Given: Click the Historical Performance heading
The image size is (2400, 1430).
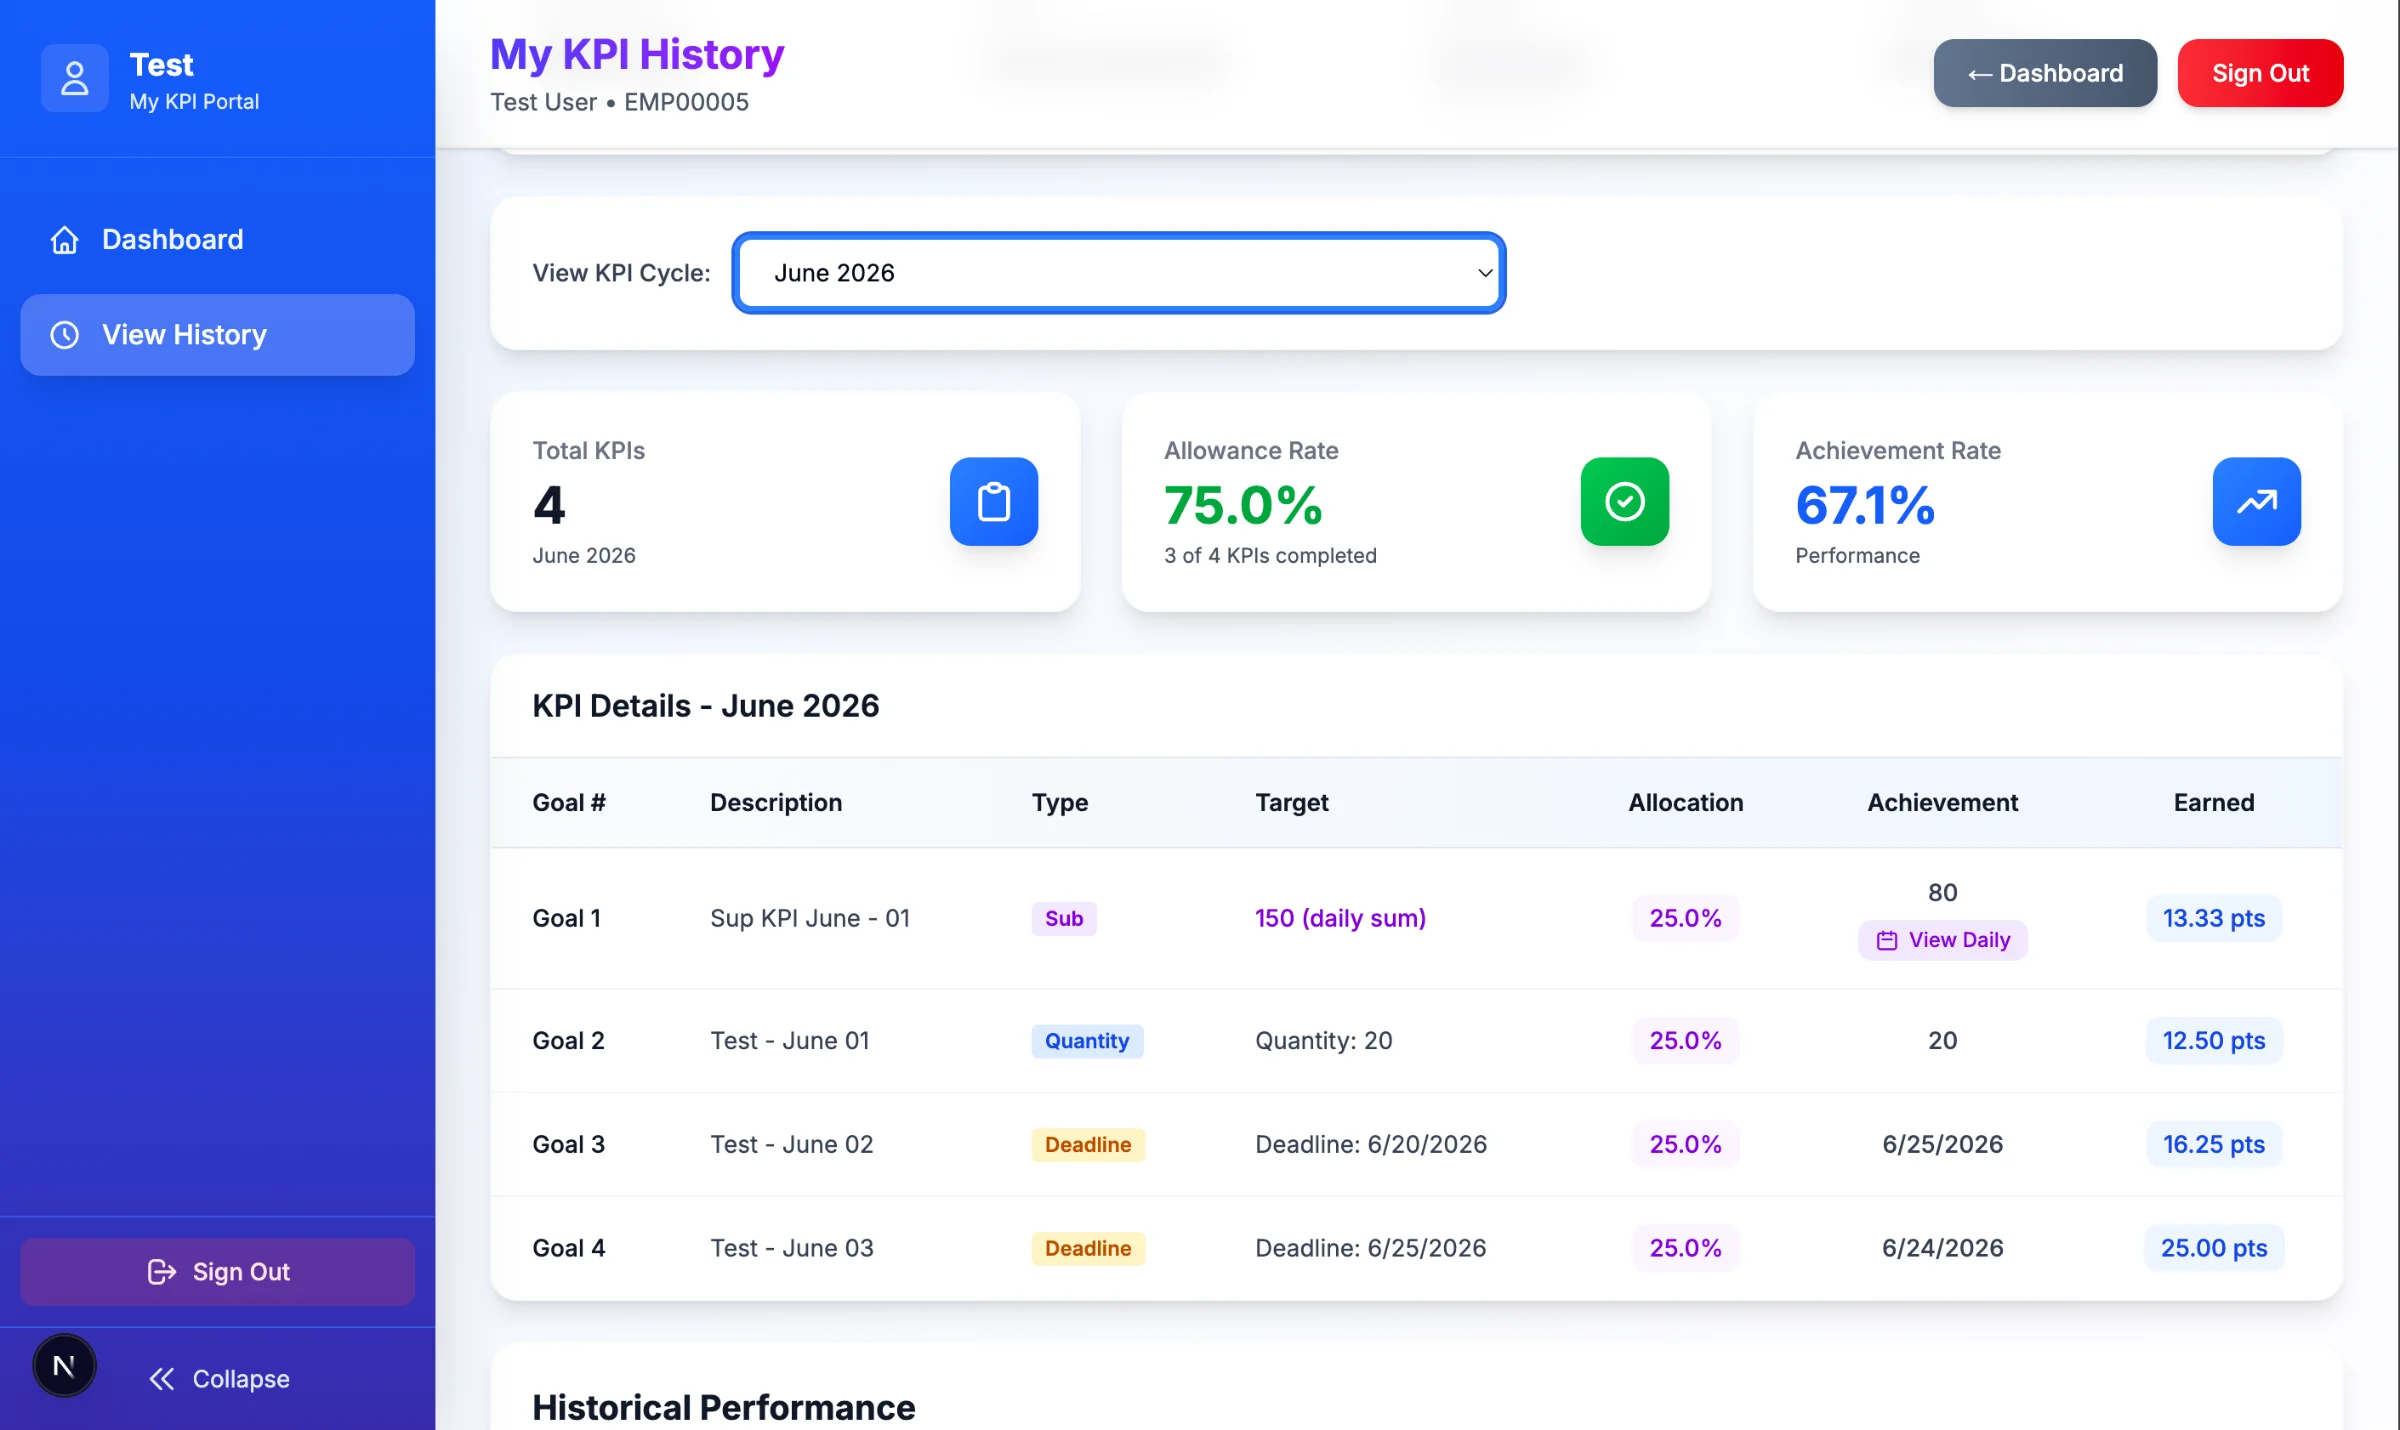Looking at the screenshot, I should [723, 1407].
